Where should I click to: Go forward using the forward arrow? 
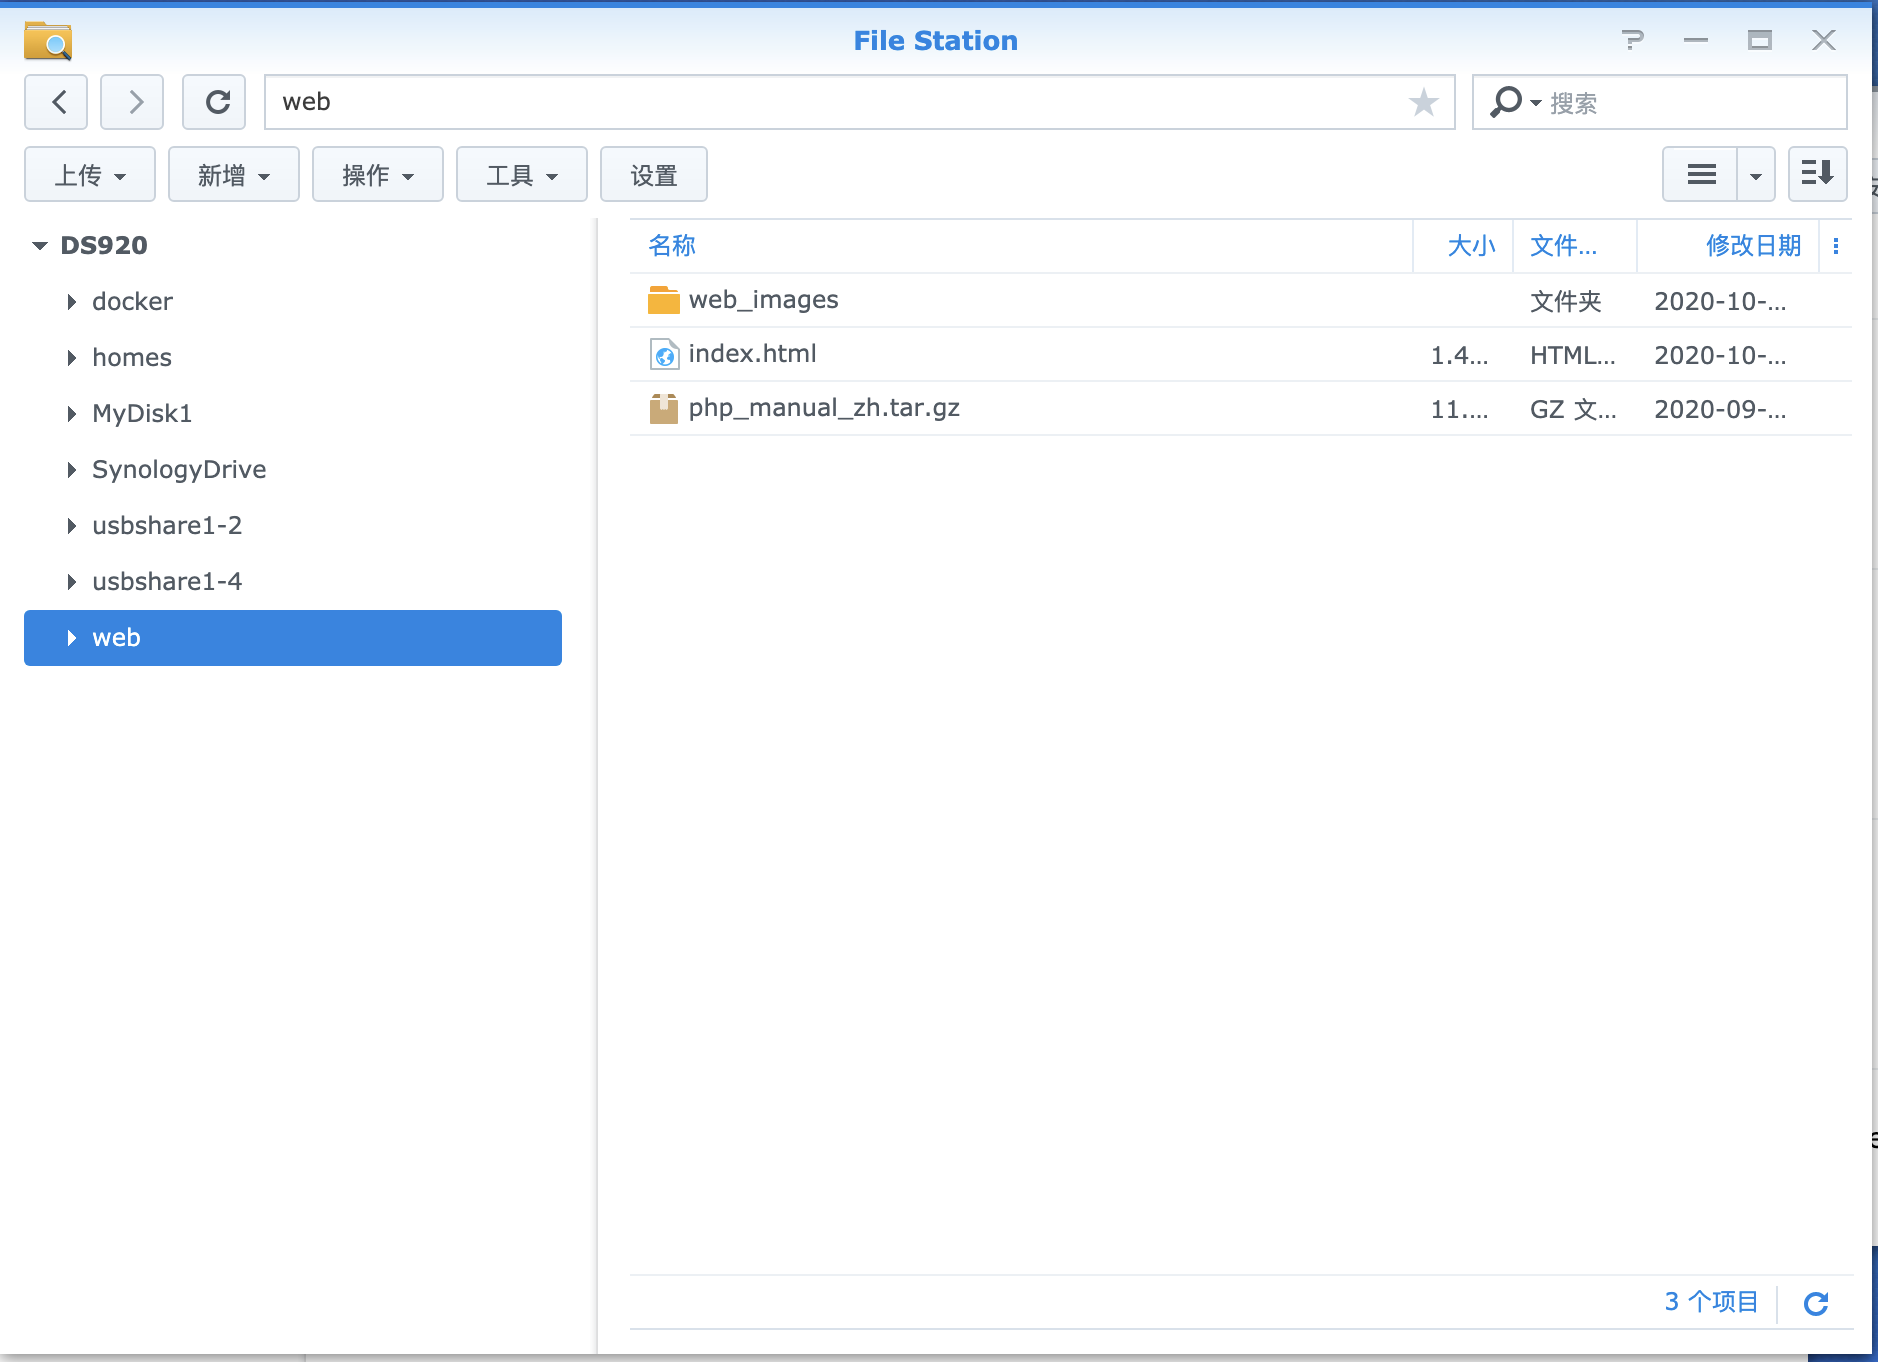pyautogui.click(x=132, y=102)
